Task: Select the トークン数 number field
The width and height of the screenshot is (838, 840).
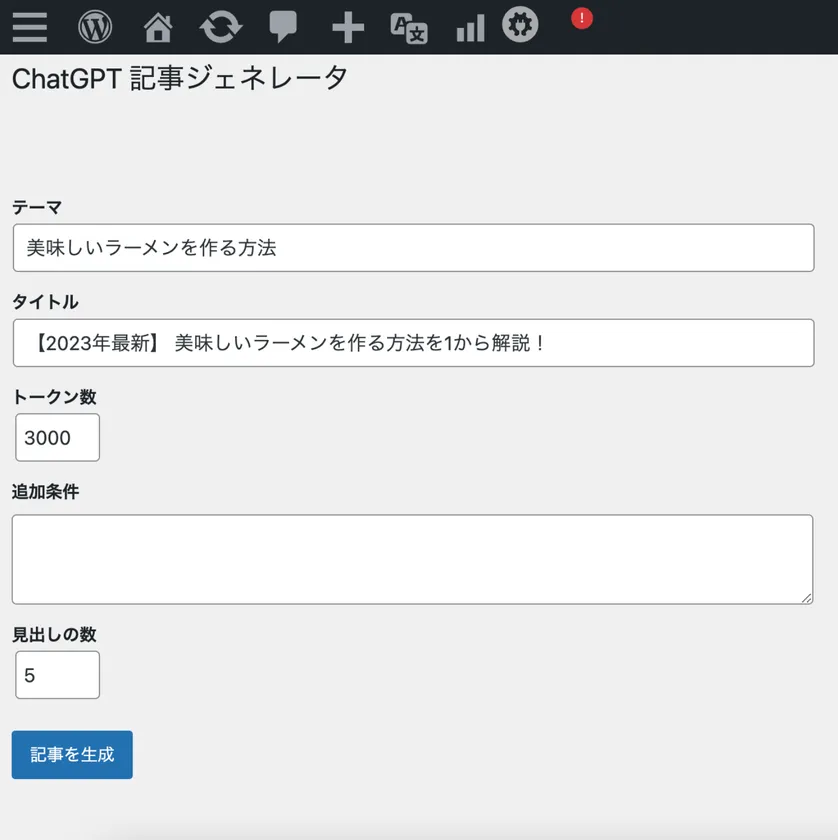Action: click(58, 438)
